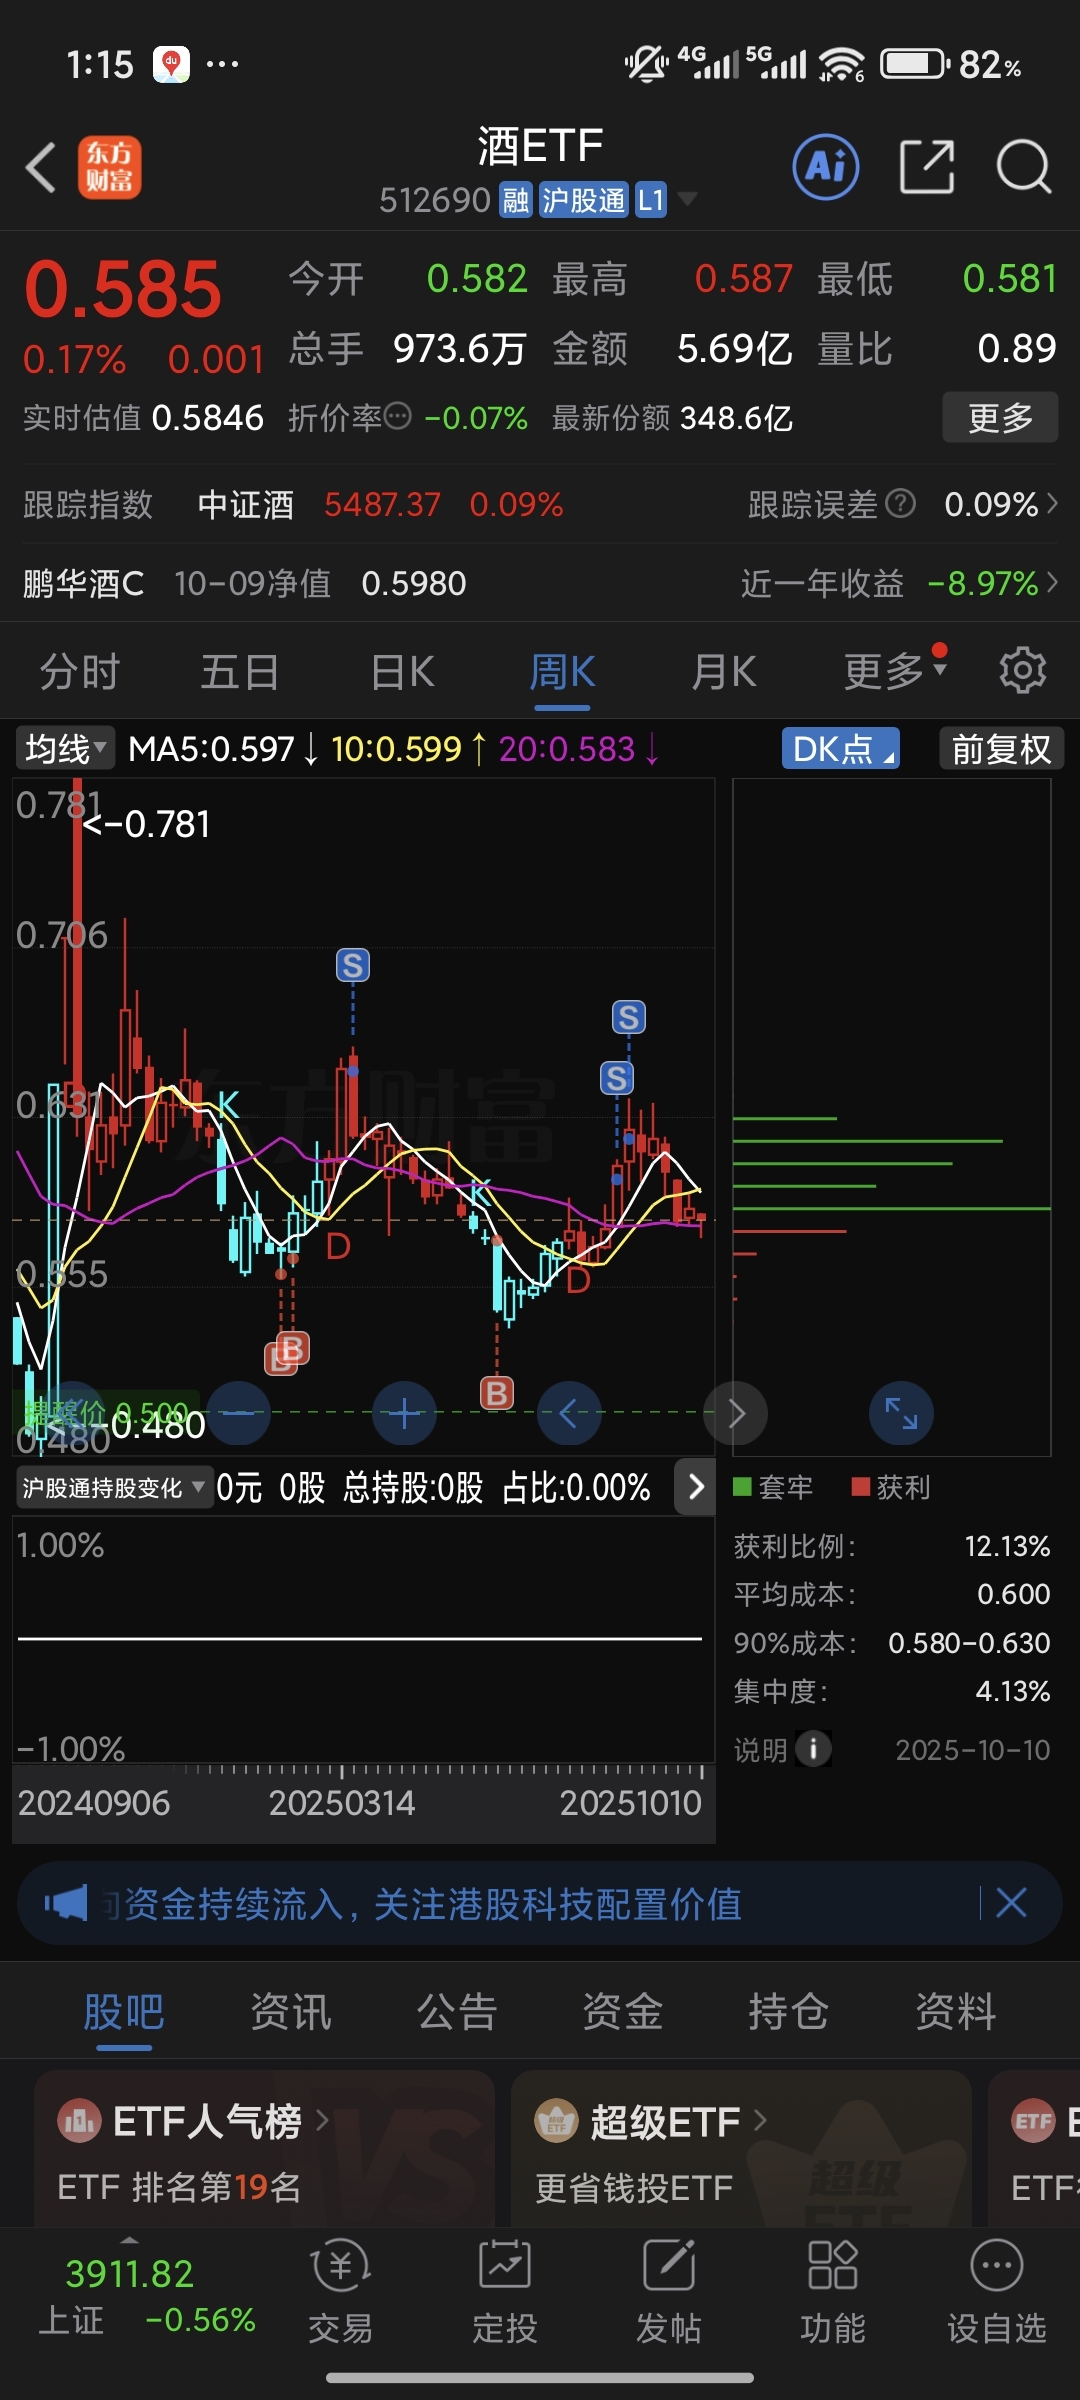
Task: Toggle the 获利 legend swatch
Action: click(860, 1486)
